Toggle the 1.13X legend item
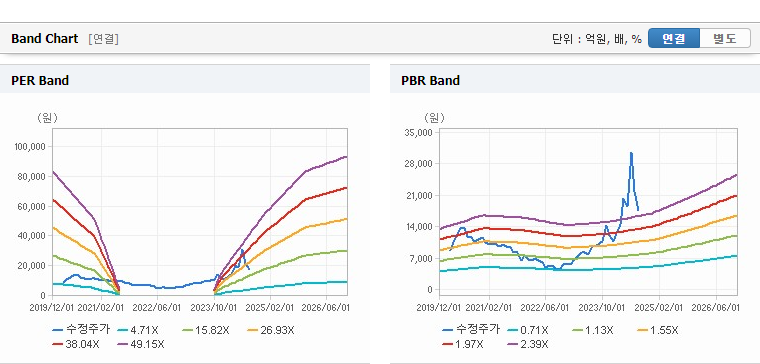The height and width of the screenshot is (364, 760). tap(592, 330)
